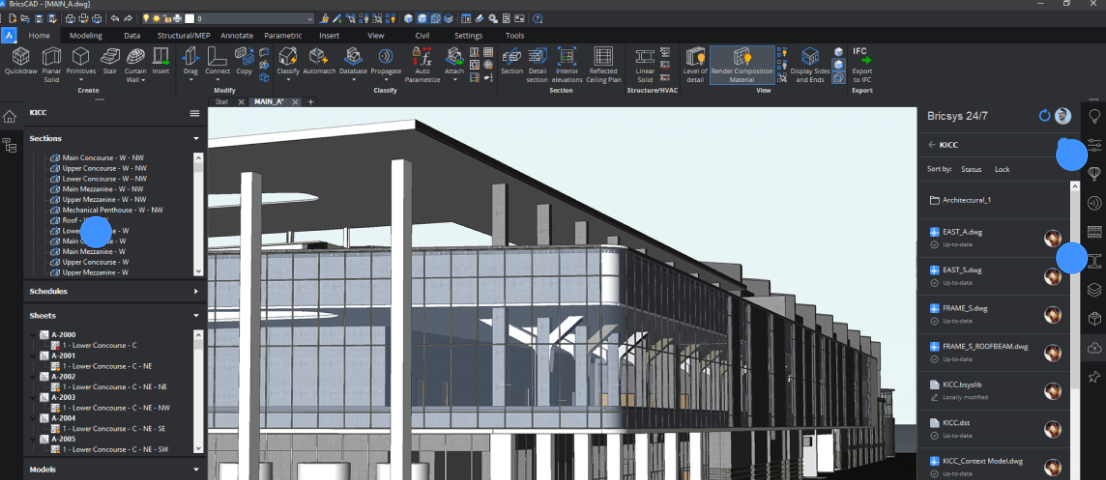The width and height of the screenshot is (1106, 480).
Task: Toggle Level of detail view
Action: [694, 62]
